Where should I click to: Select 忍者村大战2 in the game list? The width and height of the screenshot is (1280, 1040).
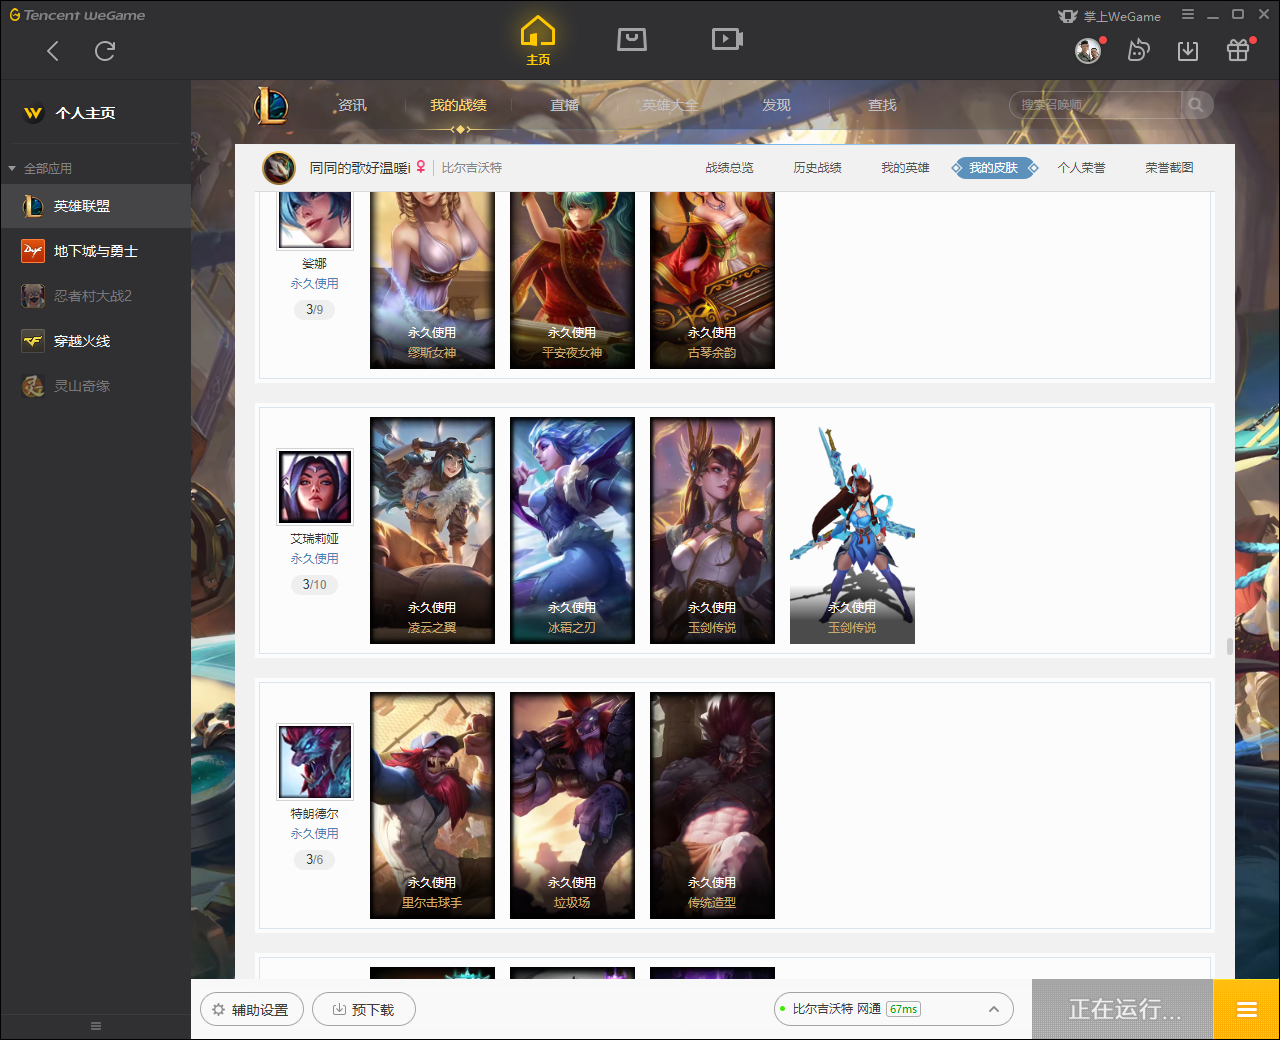(x=95, y=296)
